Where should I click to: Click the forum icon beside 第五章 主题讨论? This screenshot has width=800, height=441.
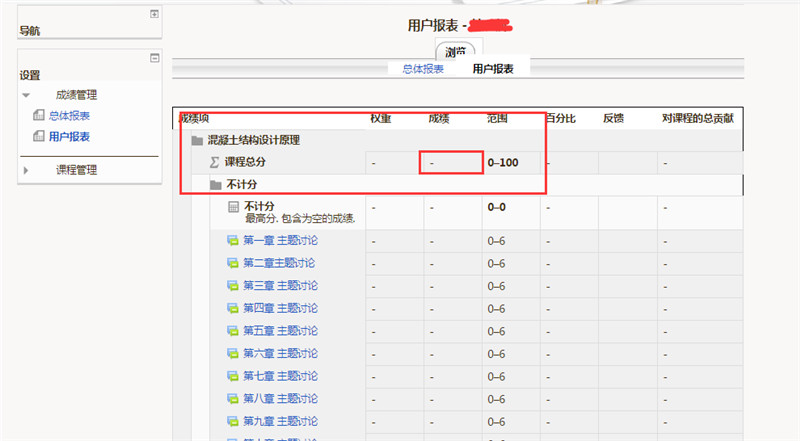[232, 331]
